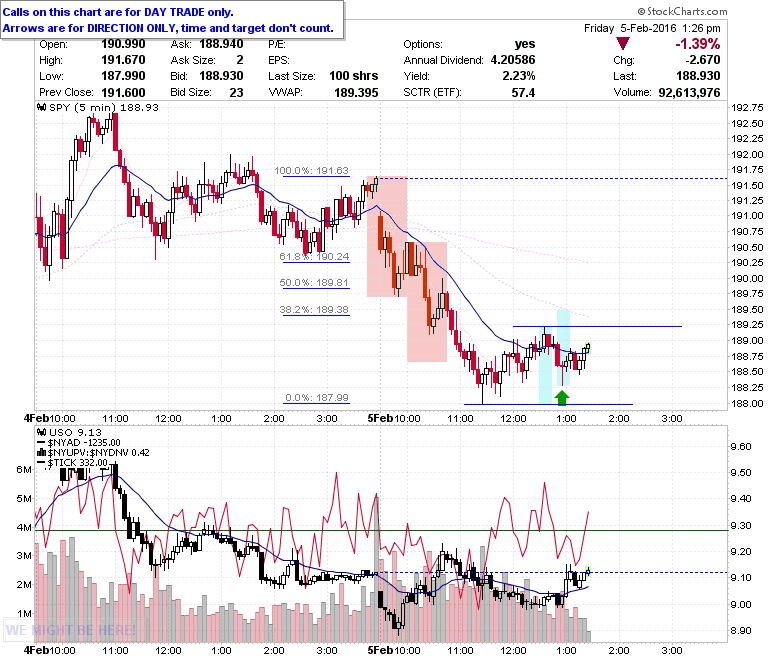The width and height of the screenshot is (780, 659).
Task: Click the Volume value 92,613,976
Action: (689, 93)
